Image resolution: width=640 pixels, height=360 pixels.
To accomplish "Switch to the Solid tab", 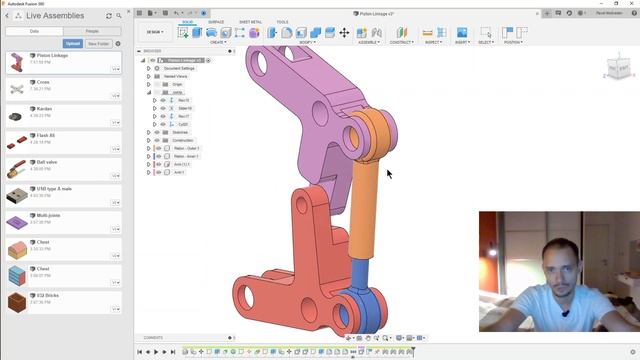I will tap(188, 22).
